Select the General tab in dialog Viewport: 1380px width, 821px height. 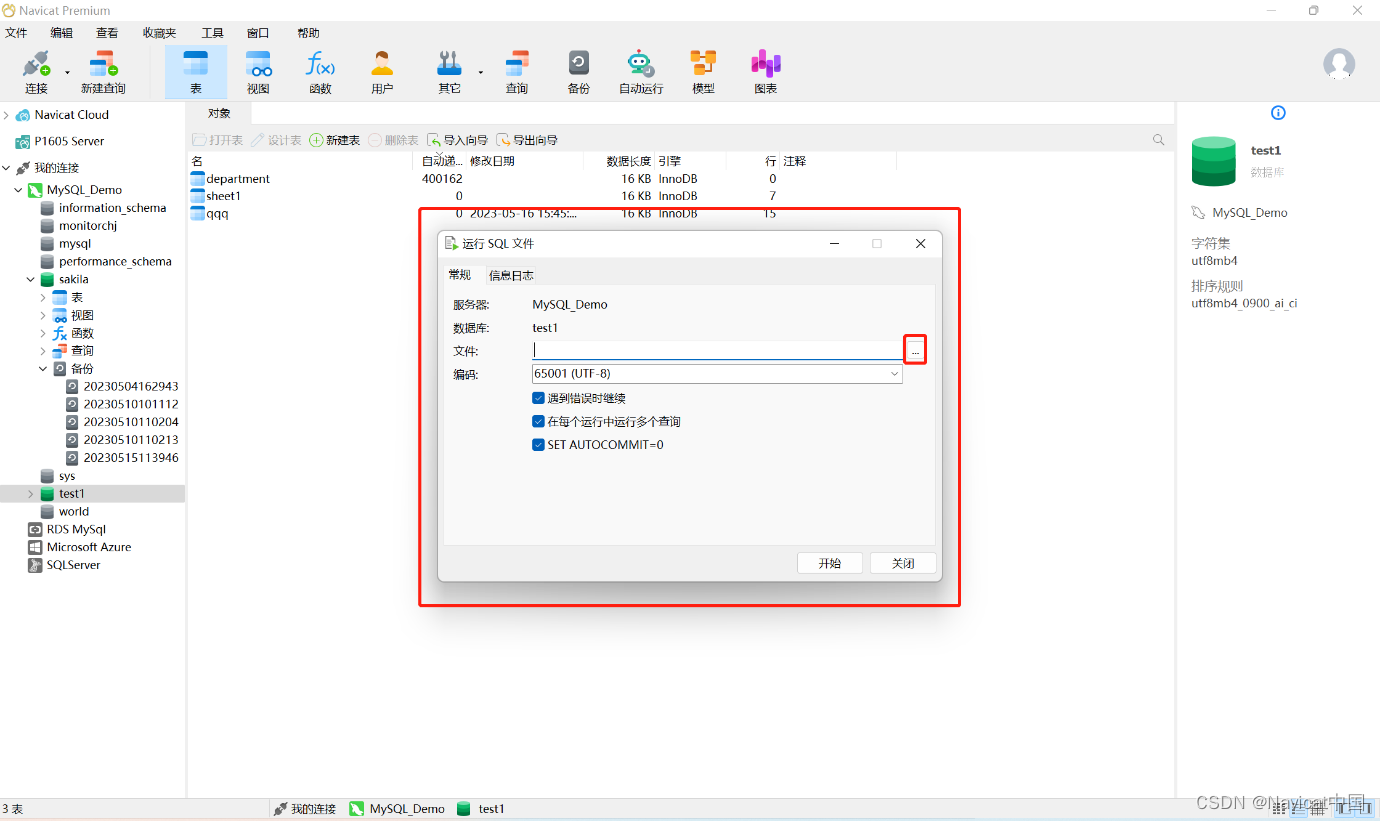click(x=459, y=275)
